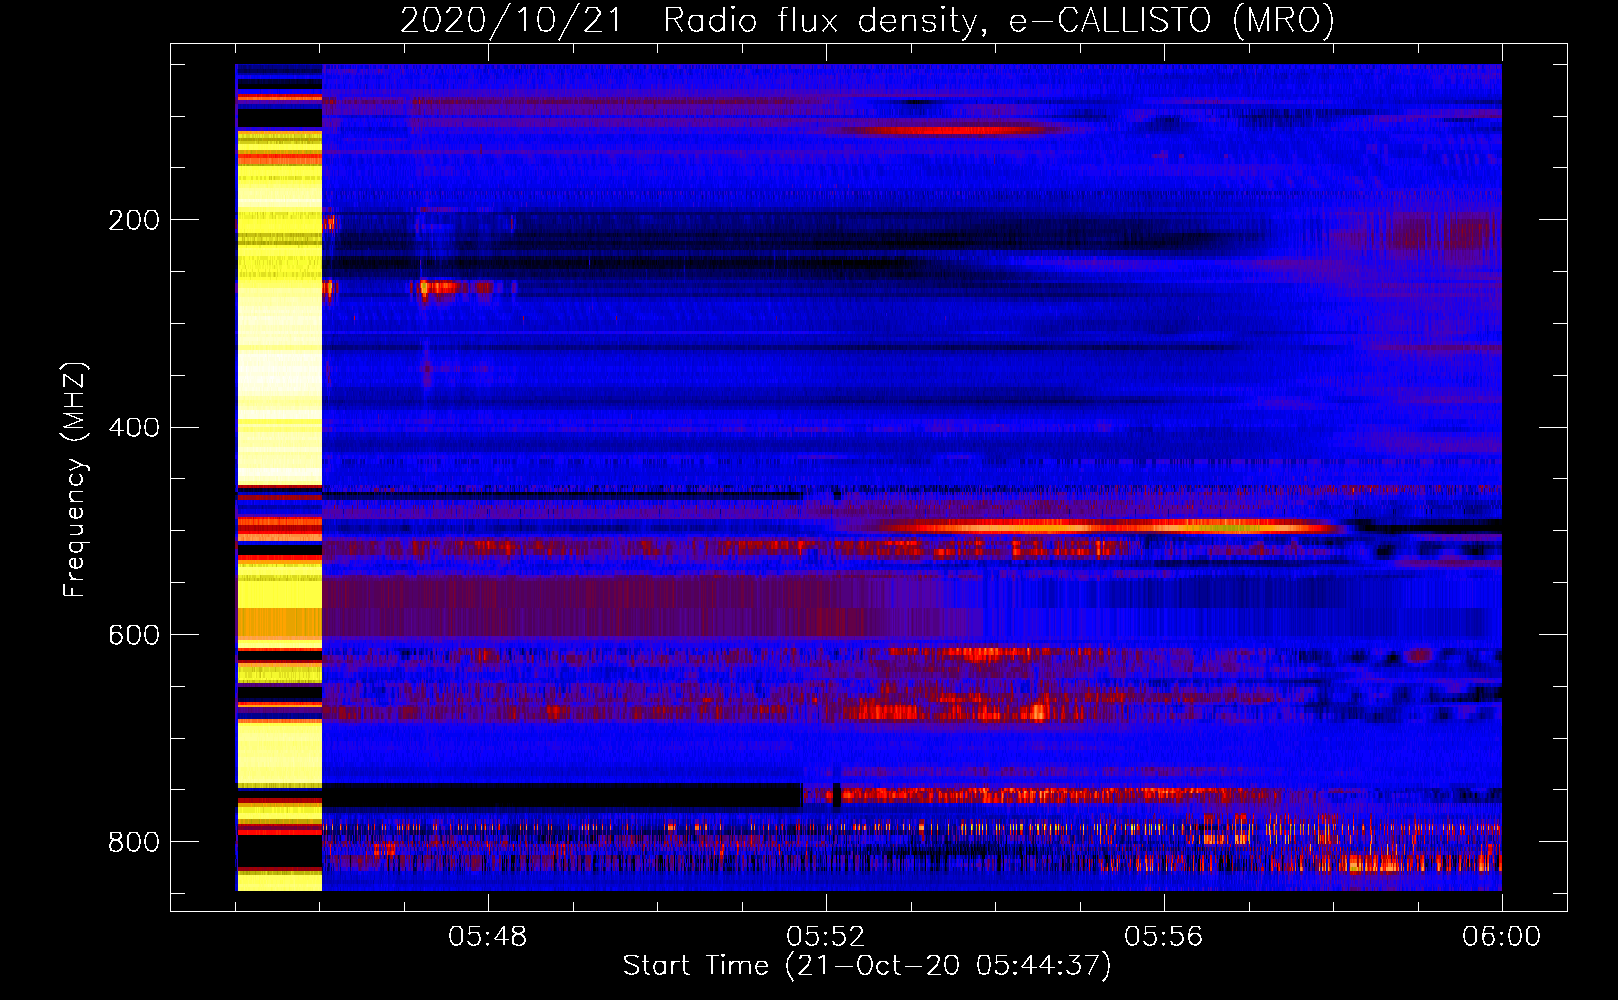Click the 06:00 time tick label

pyautogui.click(x=1501, y=936)
